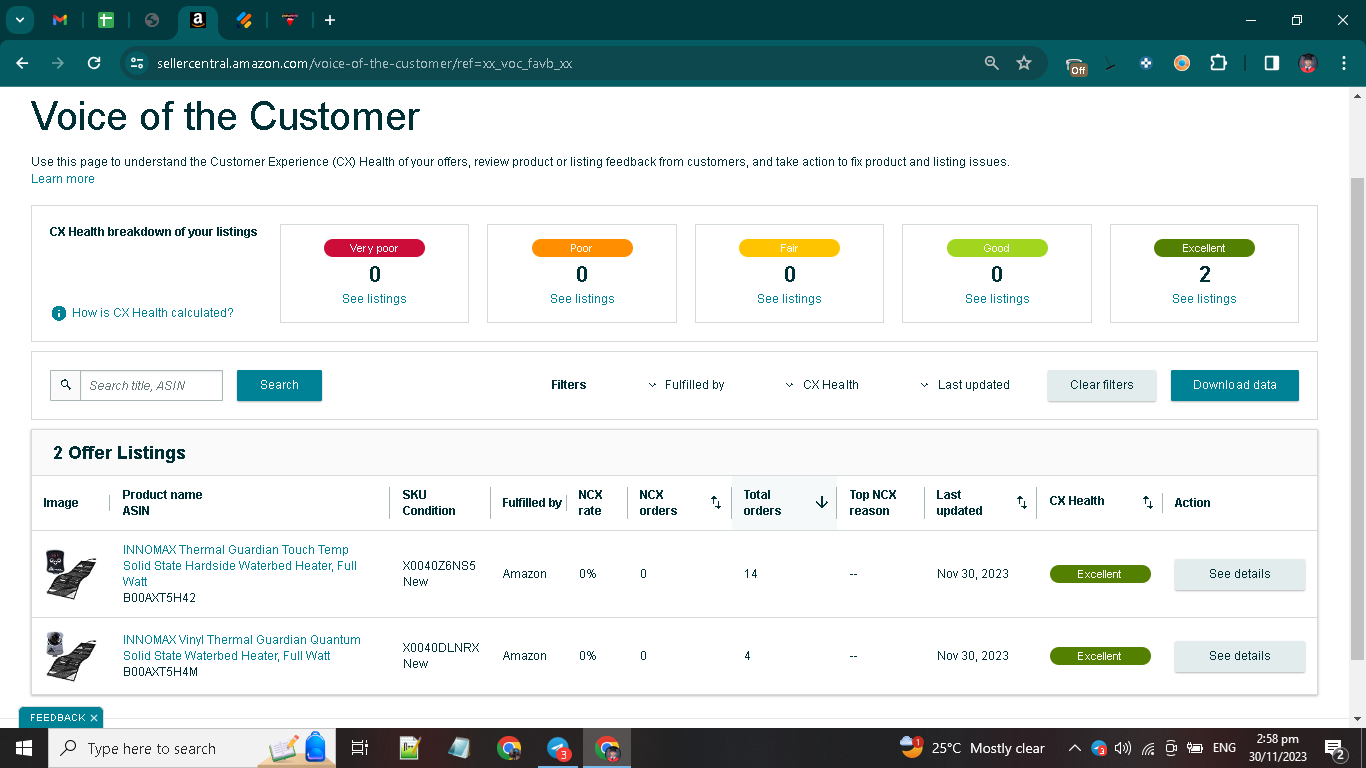Click the extension icon labeled Off
This screenshot has height=768, width=1366.
(x=1076, y=65)
